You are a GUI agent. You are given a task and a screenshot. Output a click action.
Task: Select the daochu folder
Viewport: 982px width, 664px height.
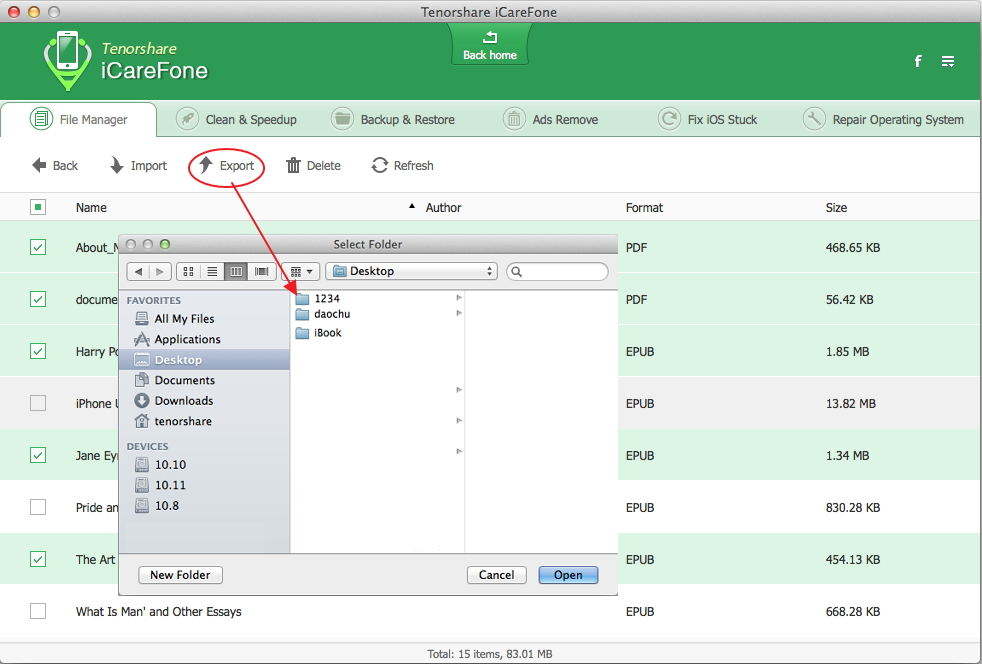323,314
